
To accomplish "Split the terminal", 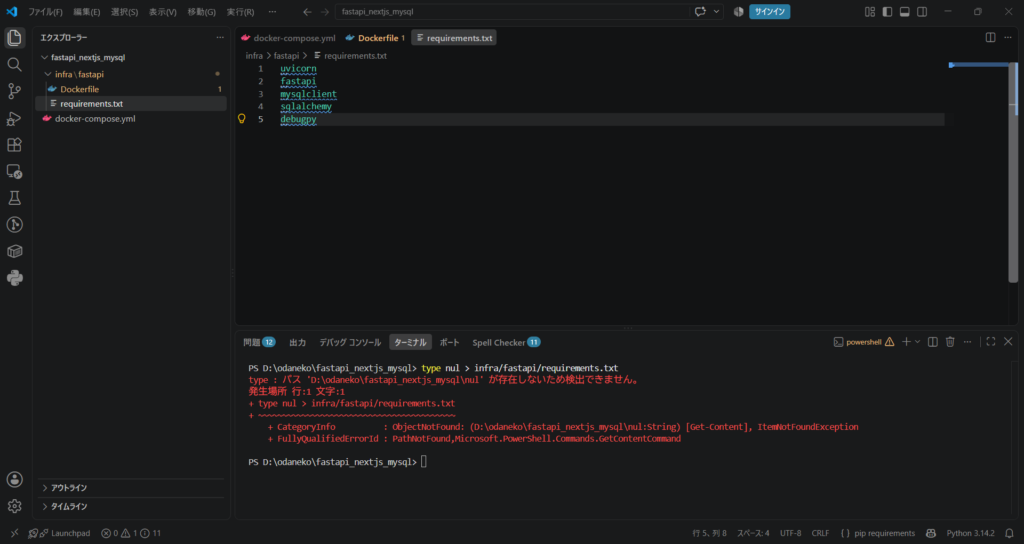I will pyautogui.click(x=933, y=342).
